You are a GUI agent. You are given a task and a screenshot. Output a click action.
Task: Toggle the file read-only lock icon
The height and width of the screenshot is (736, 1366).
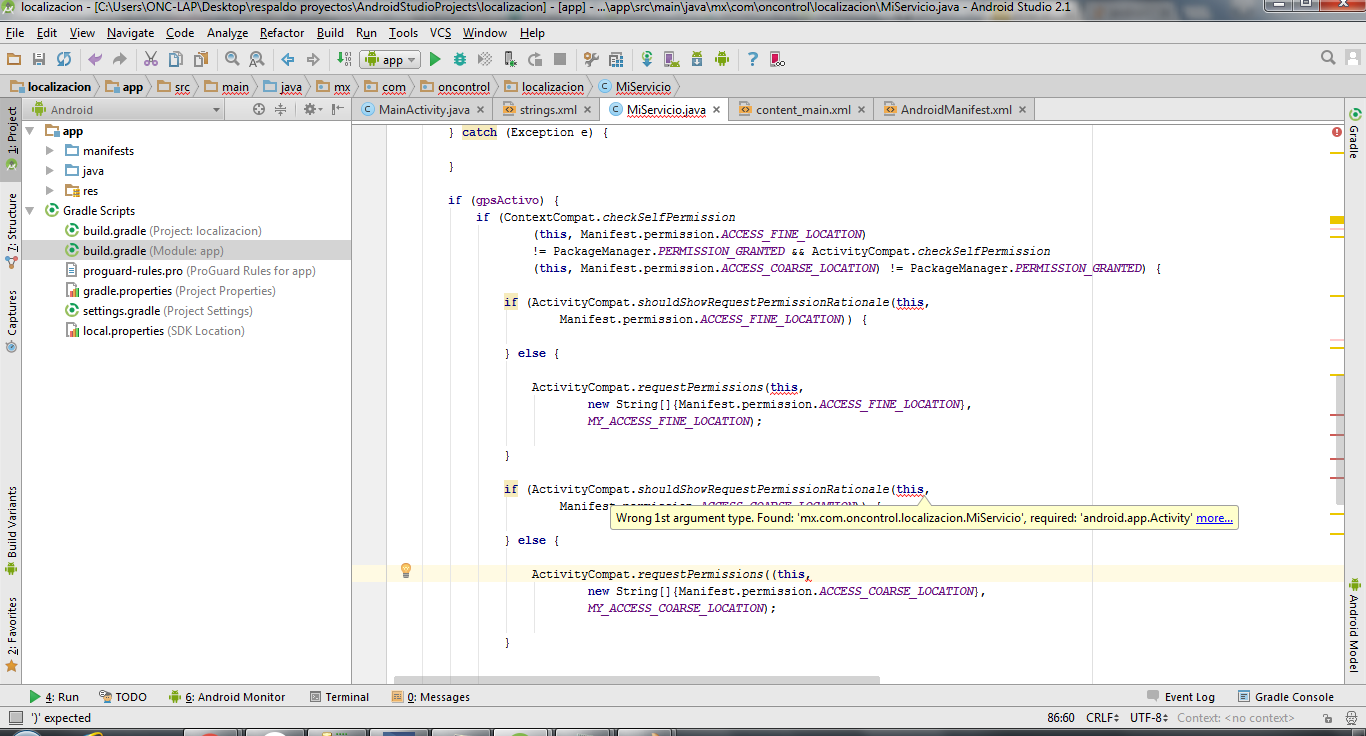[1327, 717]
